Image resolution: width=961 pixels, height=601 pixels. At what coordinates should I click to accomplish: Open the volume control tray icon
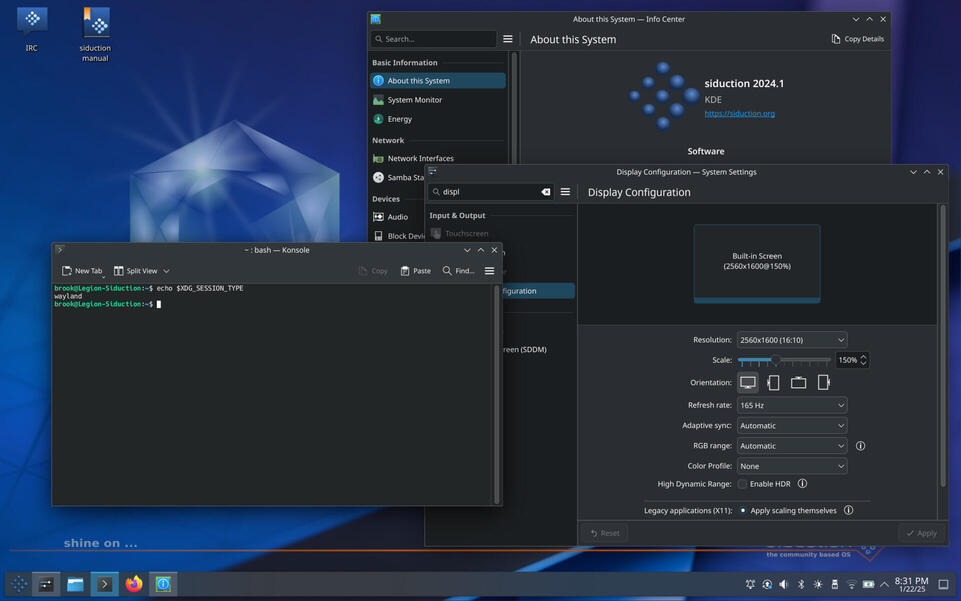(x=784, y=584)
